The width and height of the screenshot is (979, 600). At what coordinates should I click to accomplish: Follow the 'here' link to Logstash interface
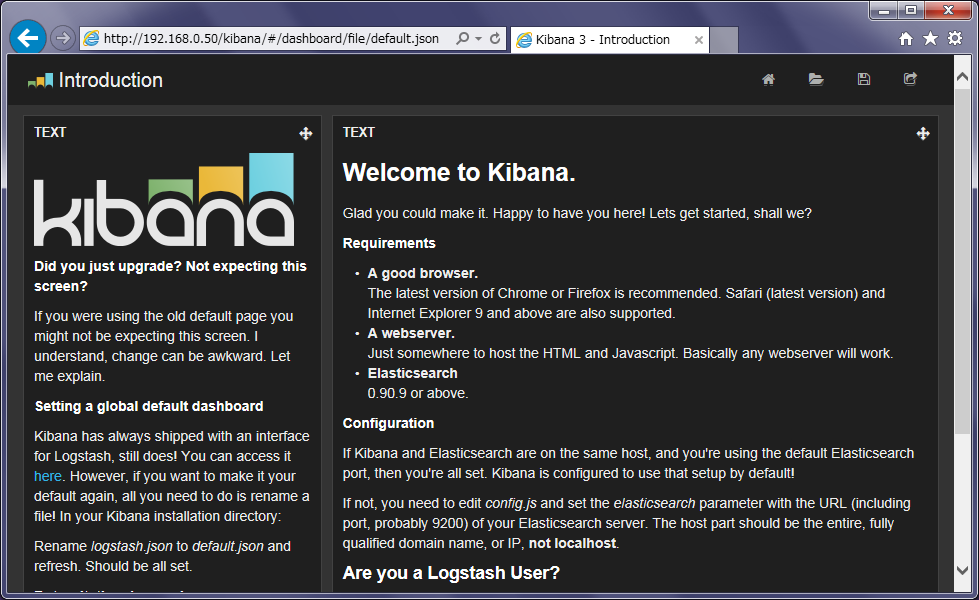click(47, 476)
